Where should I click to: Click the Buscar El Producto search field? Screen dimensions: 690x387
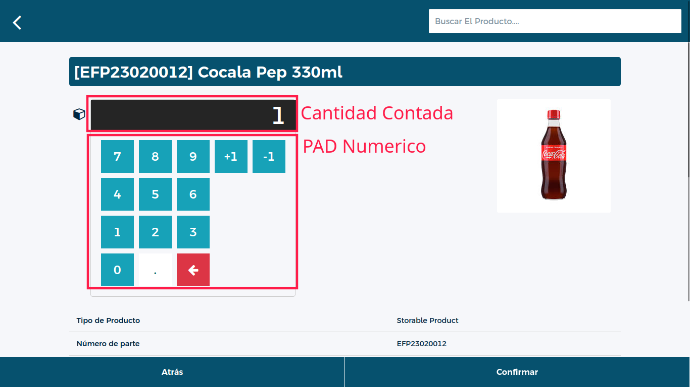[555, 21]
